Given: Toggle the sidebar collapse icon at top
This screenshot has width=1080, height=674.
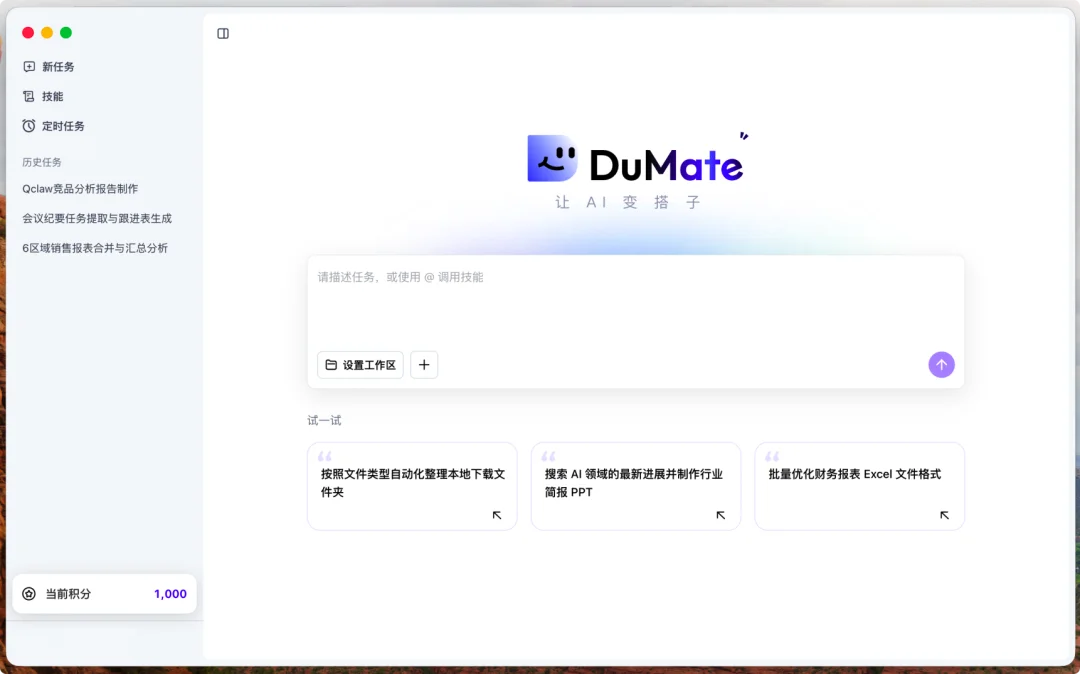Looking at the screenshot, I should pos(222,33).
